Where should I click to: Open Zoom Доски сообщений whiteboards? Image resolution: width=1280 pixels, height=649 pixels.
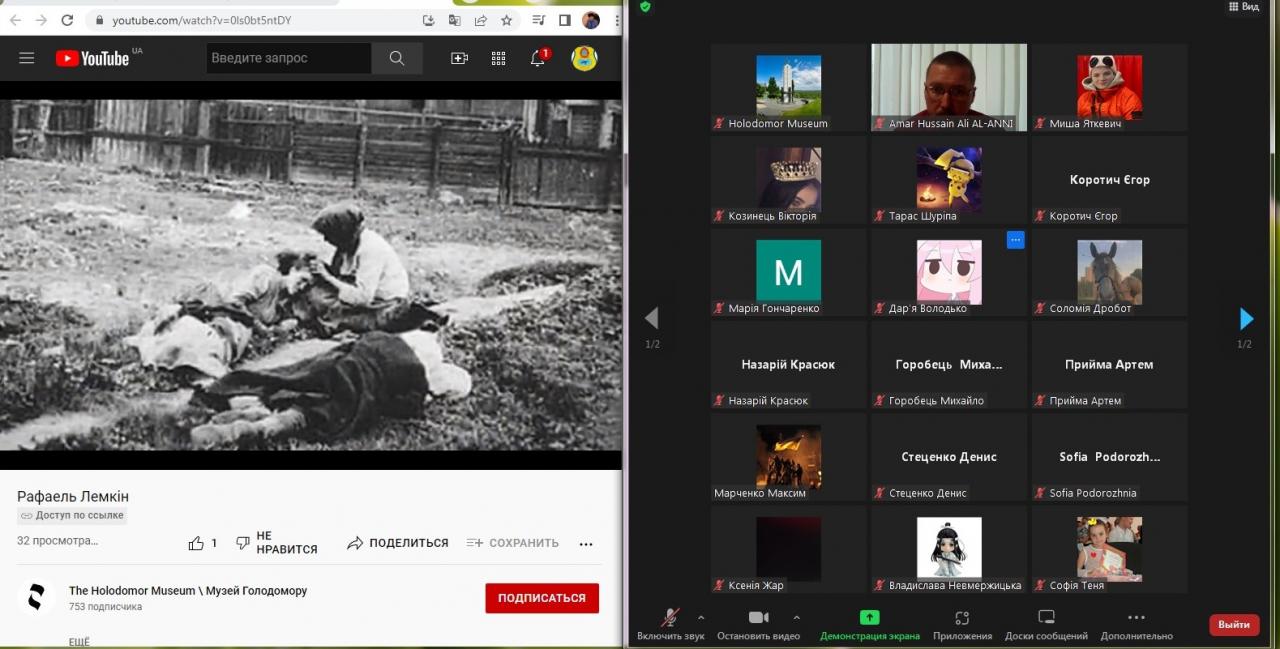coord(1046,618)
